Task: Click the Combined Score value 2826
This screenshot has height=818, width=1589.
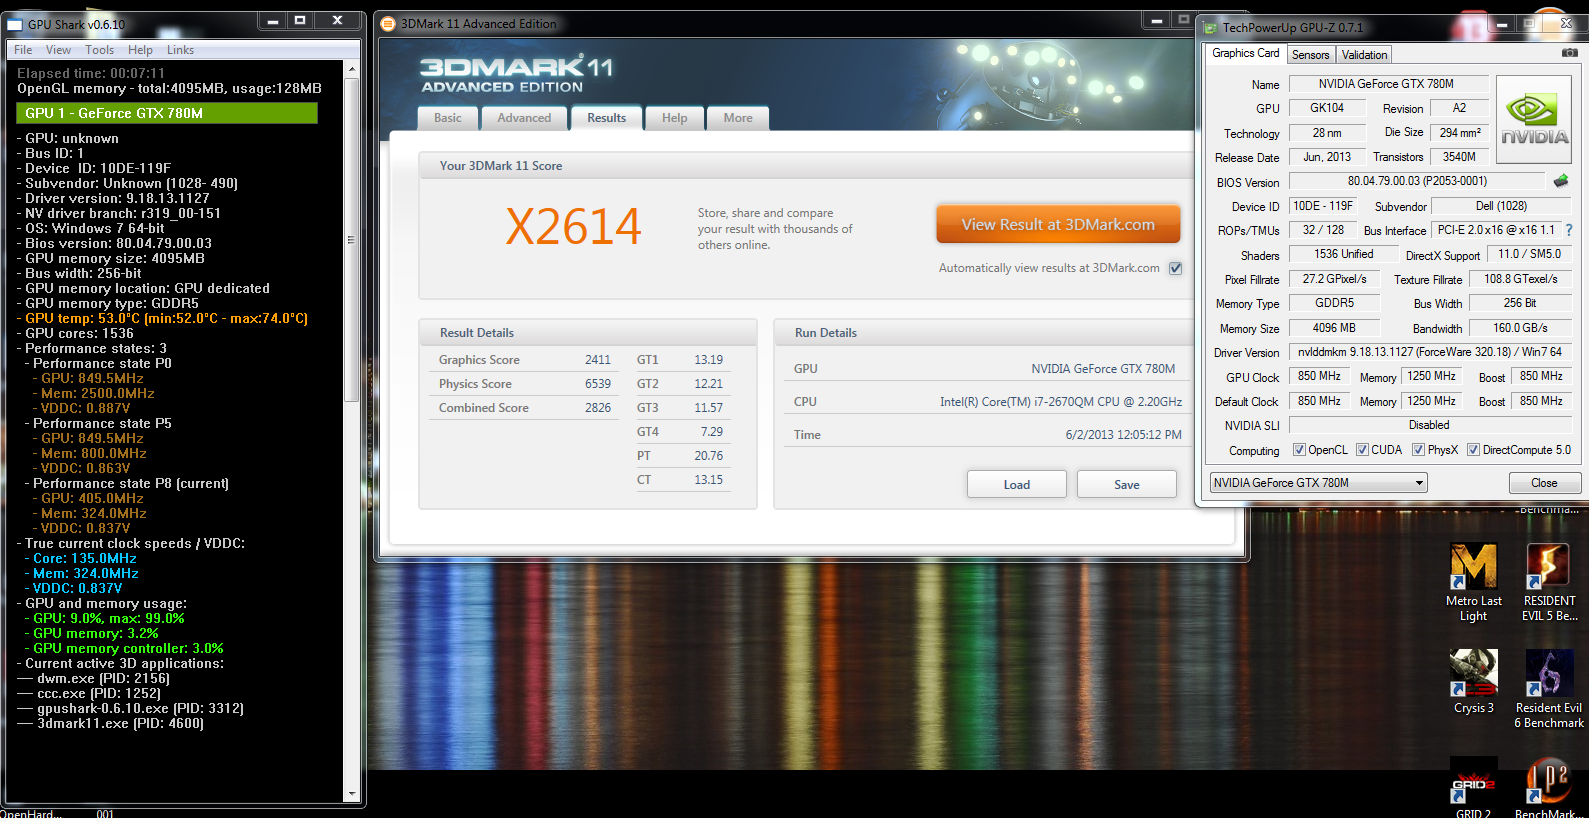Action: click(598, 408)
